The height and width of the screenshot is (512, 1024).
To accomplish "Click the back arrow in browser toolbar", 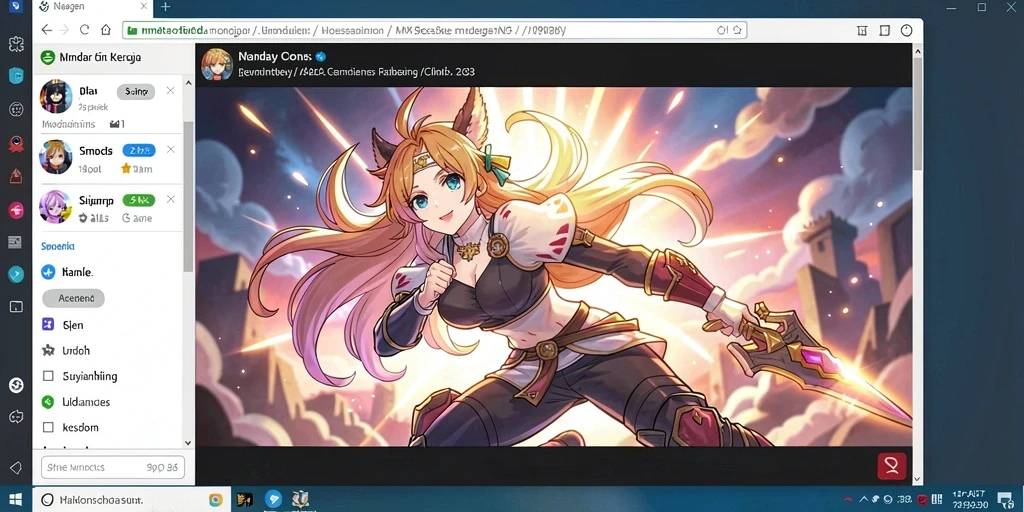I will pos(46,30).
